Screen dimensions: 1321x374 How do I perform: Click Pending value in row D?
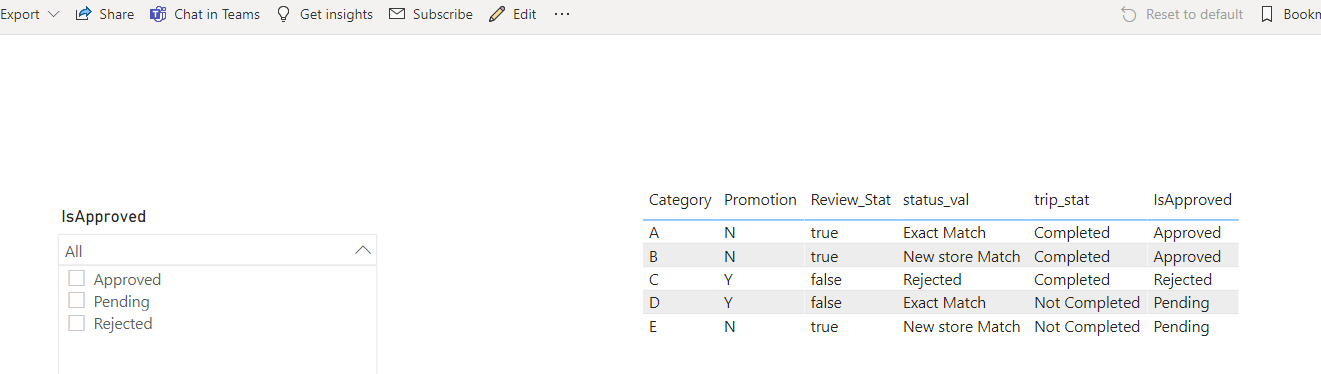[x=1181, y=302]
